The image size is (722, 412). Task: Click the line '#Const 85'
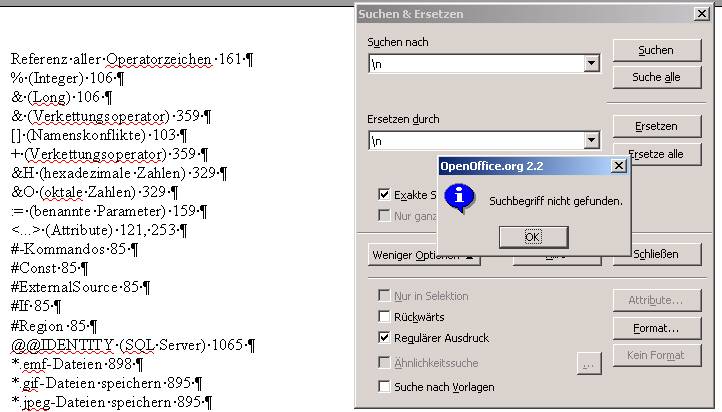point(49,268)
